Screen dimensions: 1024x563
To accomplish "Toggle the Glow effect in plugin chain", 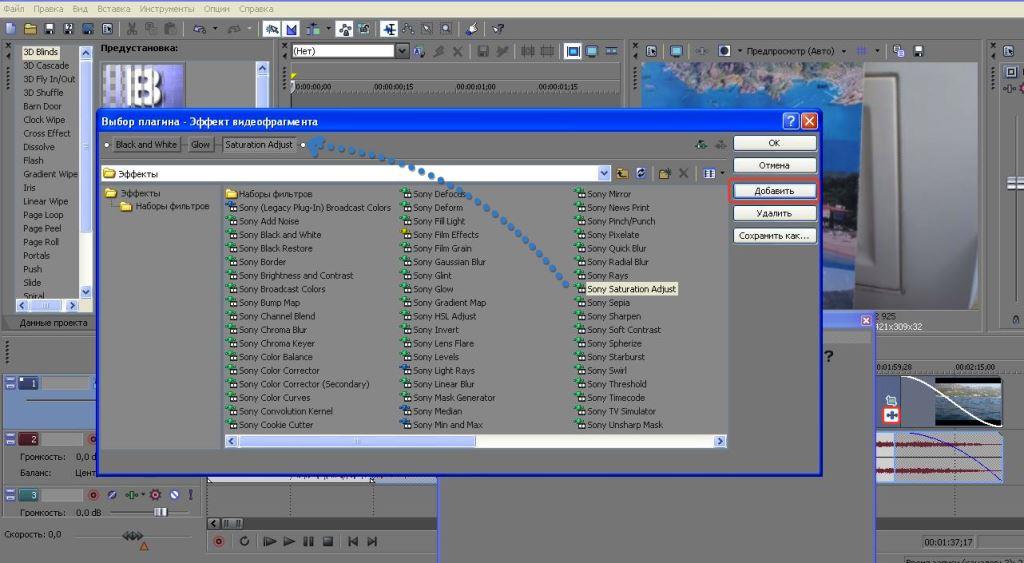I will coord(201,145).
